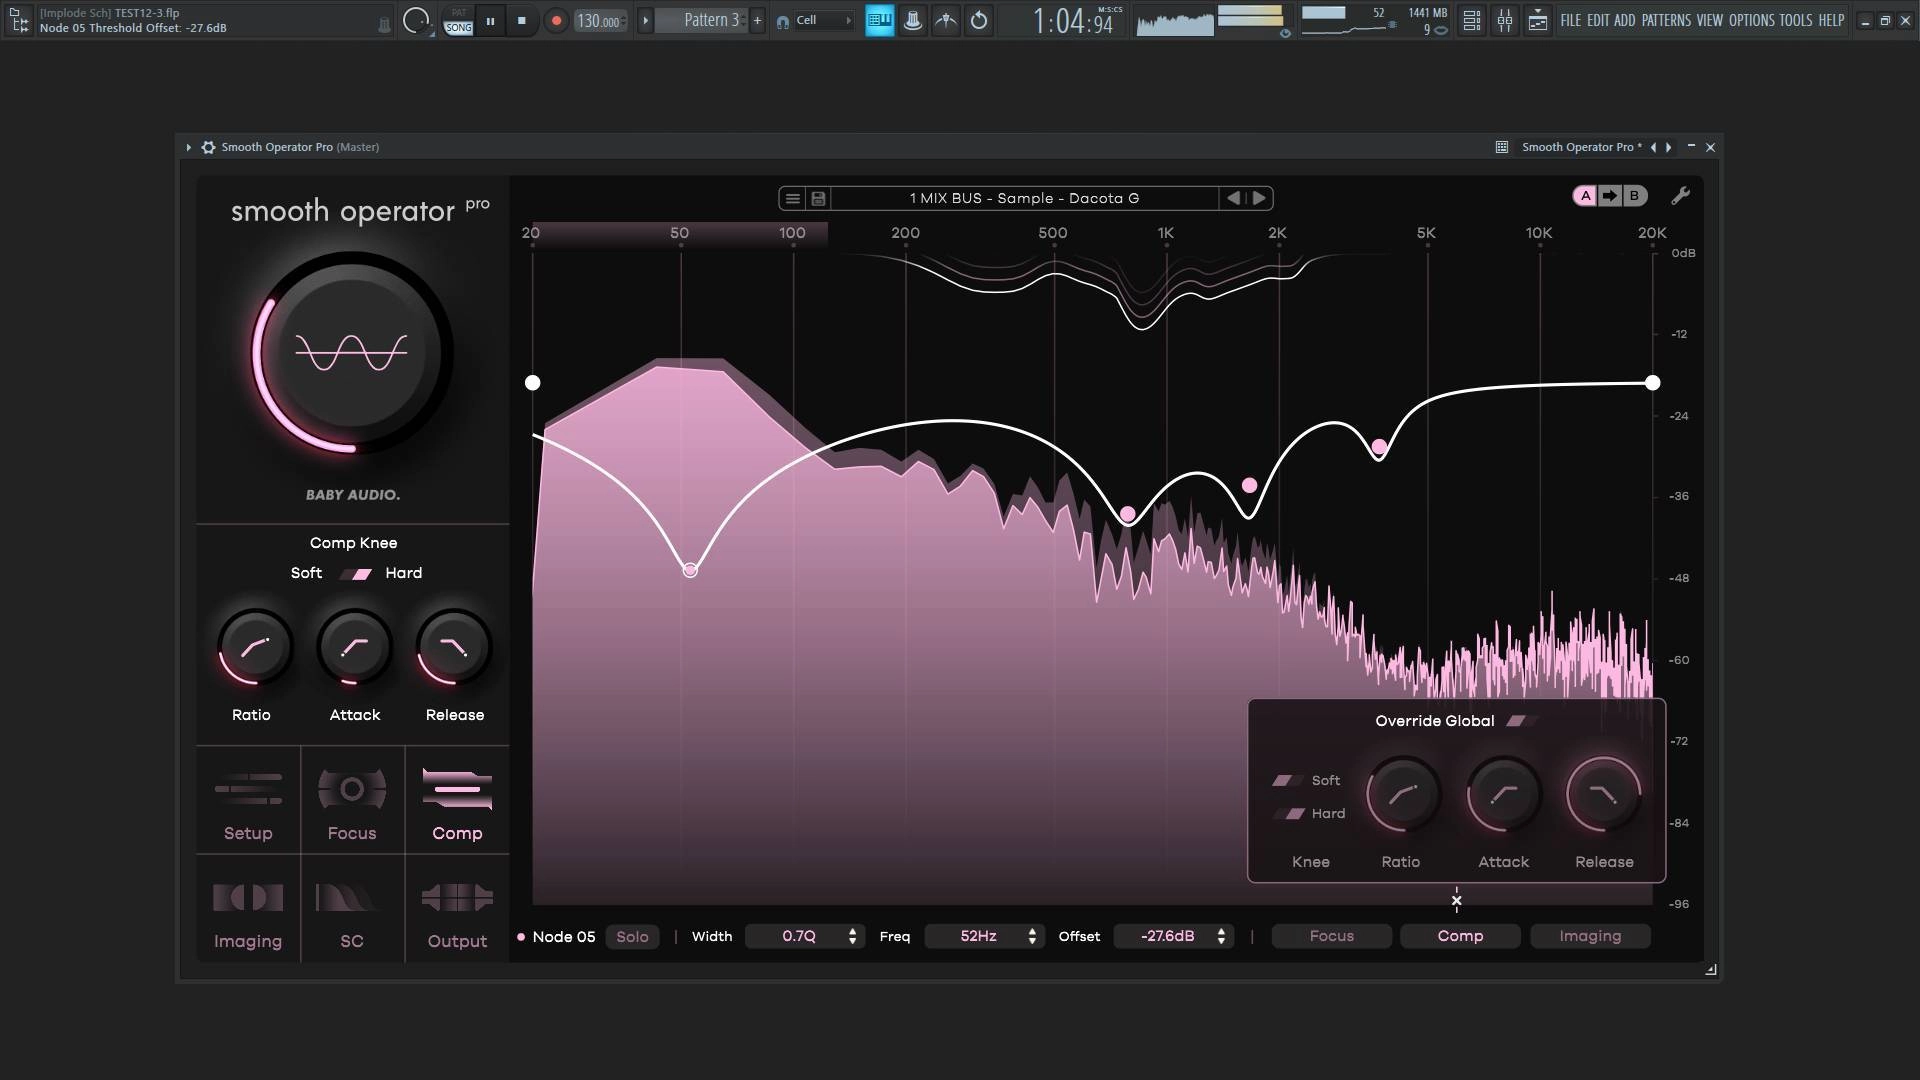Click the global Ratio knob
Viewport: 1920px width, 1080px height.
254,647
